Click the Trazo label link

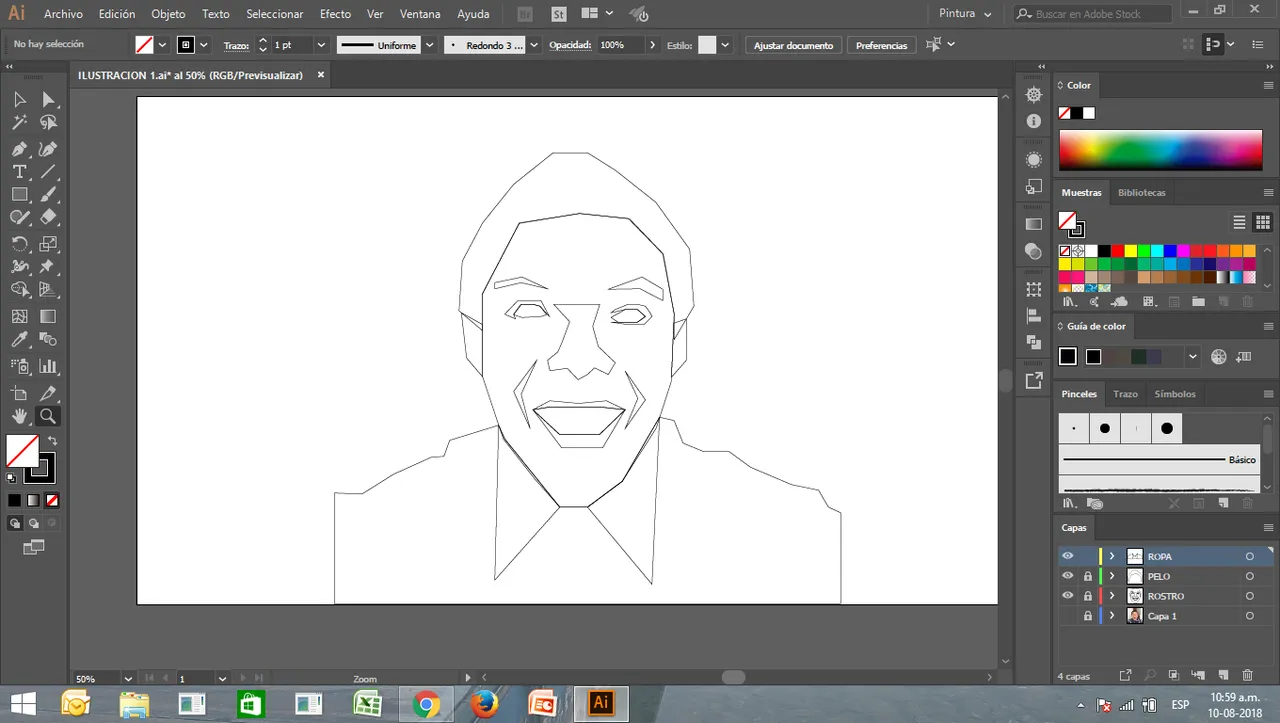tap(236, 45)
